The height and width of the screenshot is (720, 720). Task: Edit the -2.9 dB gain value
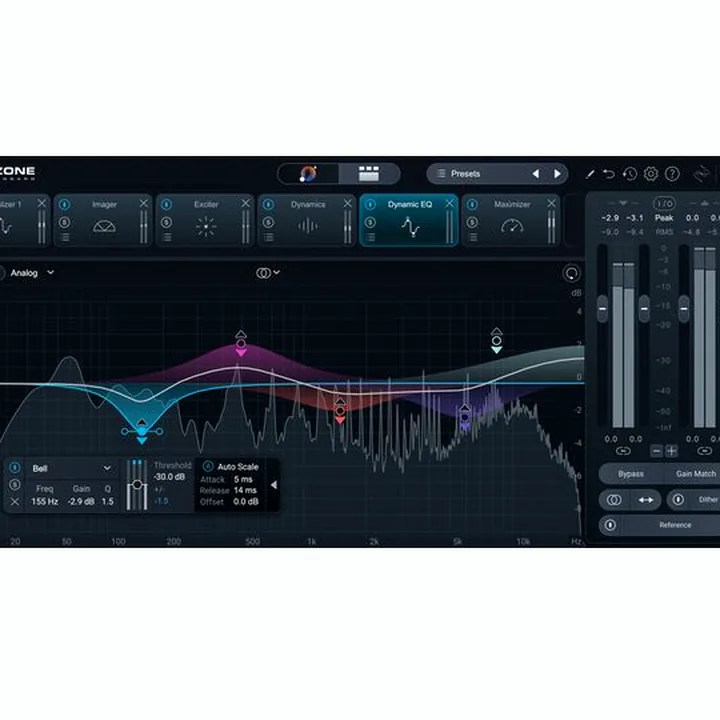tap(81, 501)
